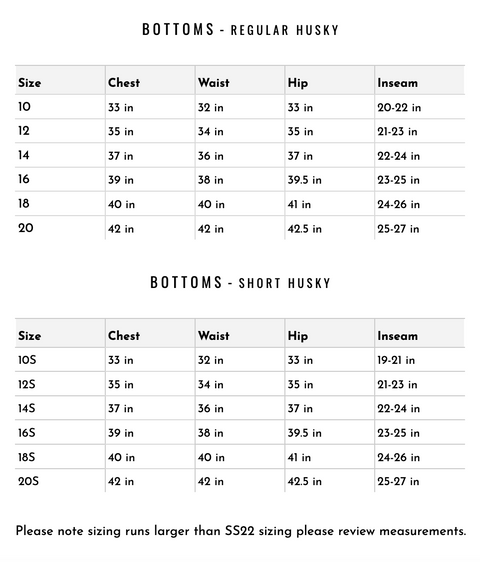
Task: Select the Inseam header in Regular Husky table
Action: 398,83
